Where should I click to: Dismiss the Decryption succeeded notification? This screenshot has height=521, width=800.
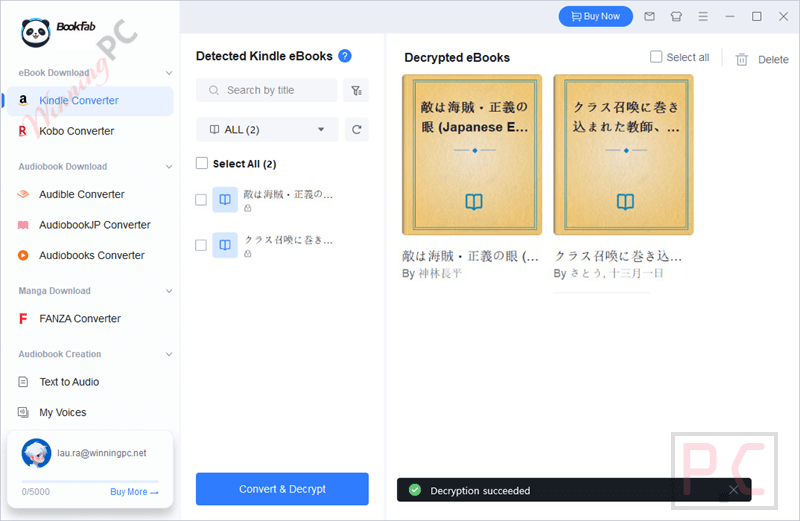(x=733, y=490)
